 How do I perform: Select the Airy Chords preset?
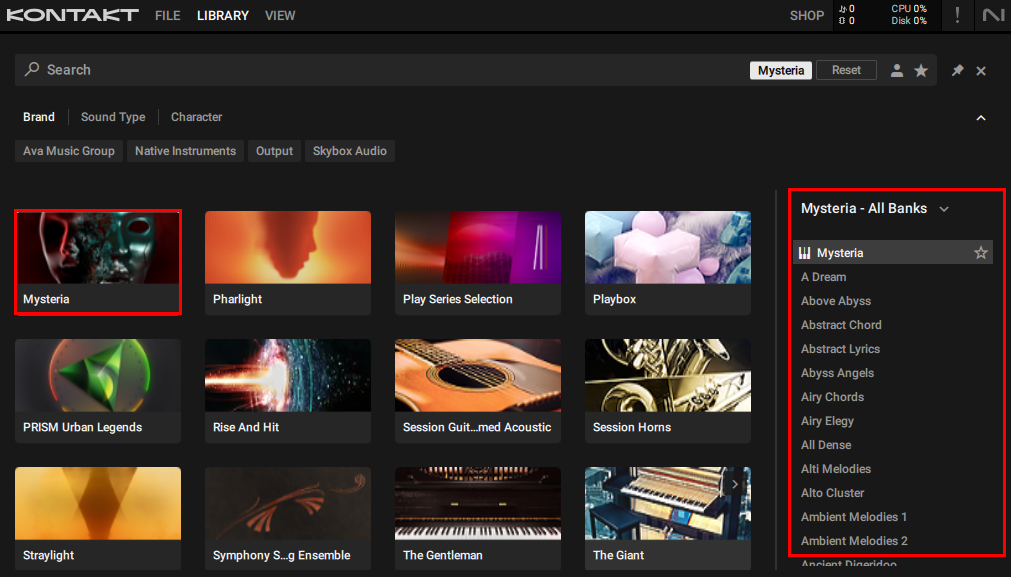coord(832,397)
